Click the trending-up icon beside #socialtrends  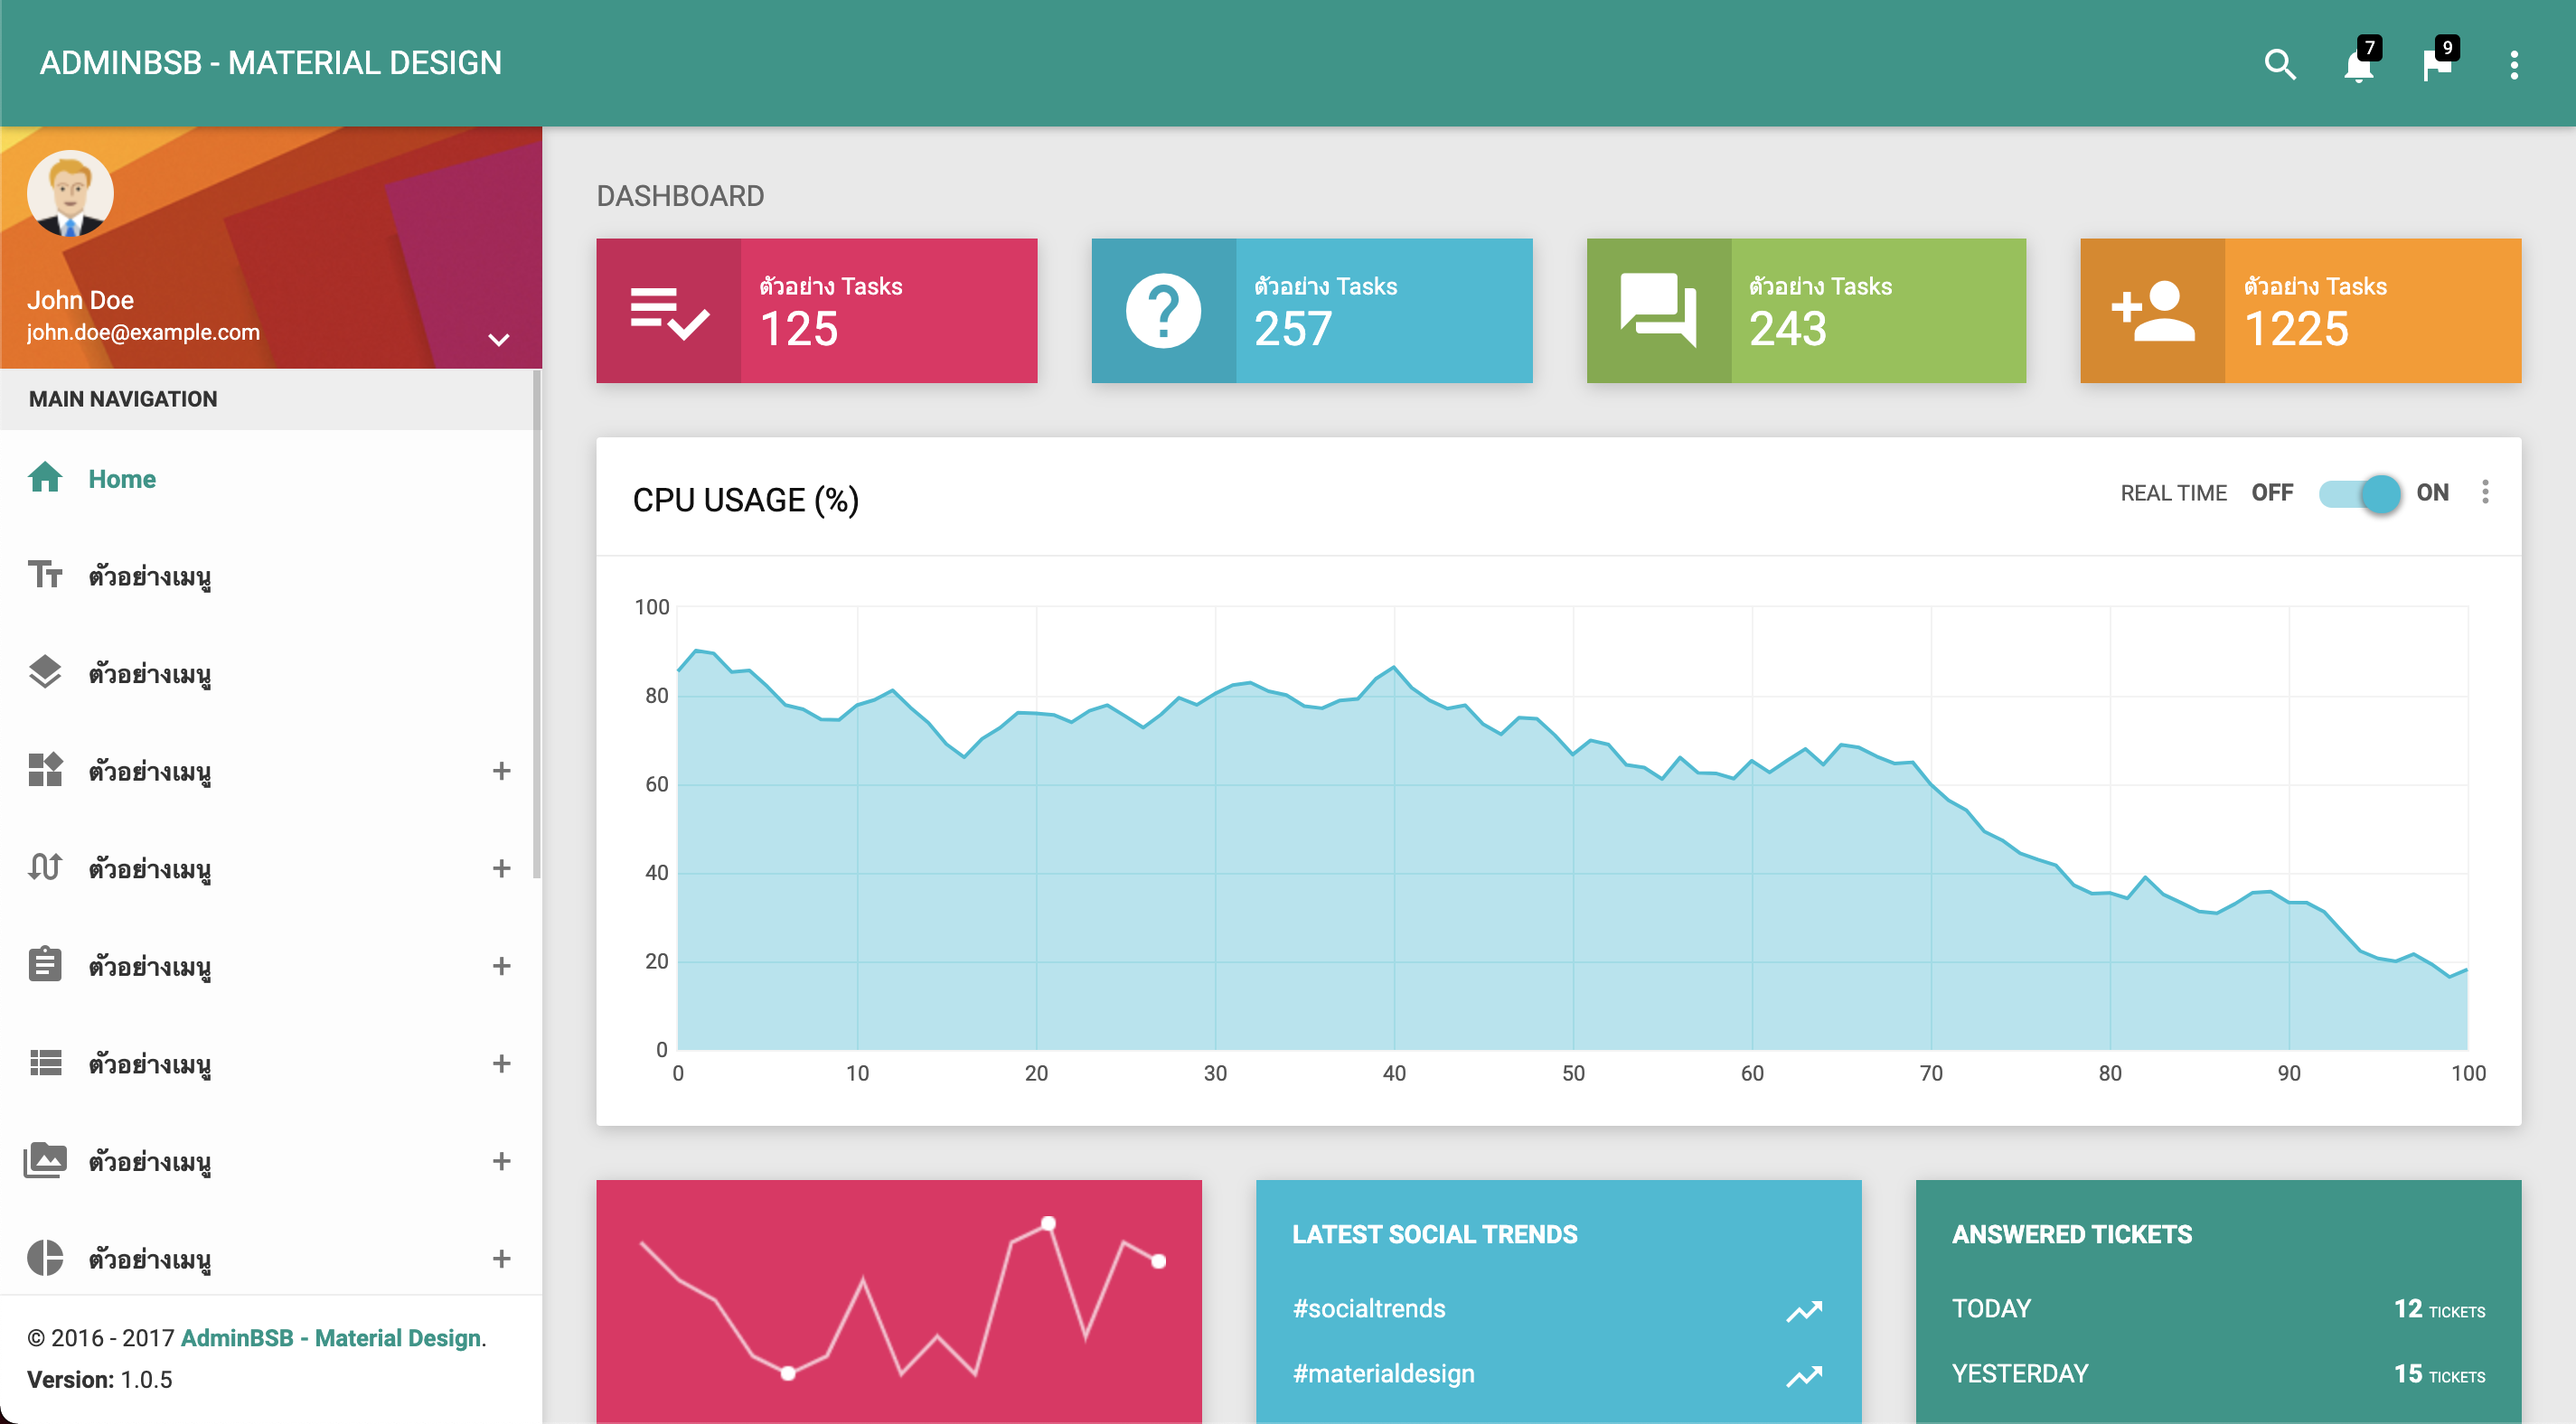[1805, 1311]
